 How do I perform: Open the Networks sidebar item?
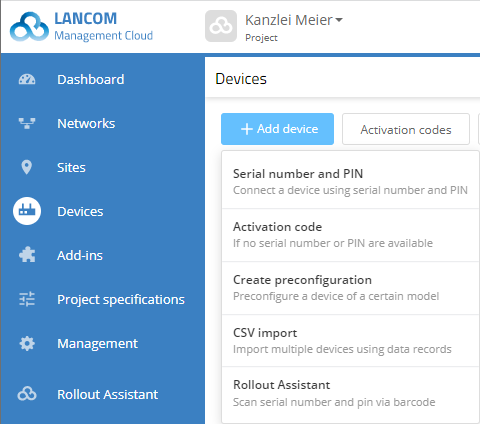[x=86, y=123]
